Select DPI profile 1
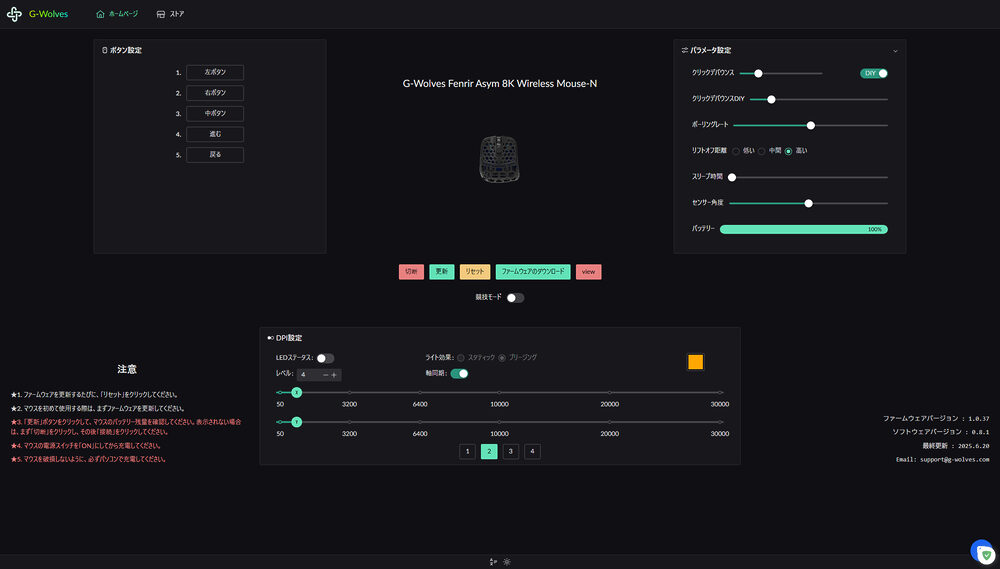Screen dimensions: 1000x569 (x=467, y=452)
